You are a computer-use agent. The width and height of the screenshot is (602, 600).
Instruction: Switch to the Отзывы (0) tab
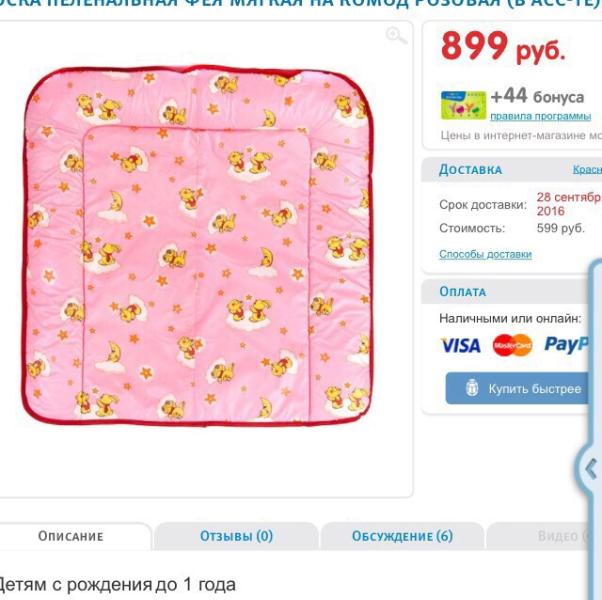(x=236, y=536)
